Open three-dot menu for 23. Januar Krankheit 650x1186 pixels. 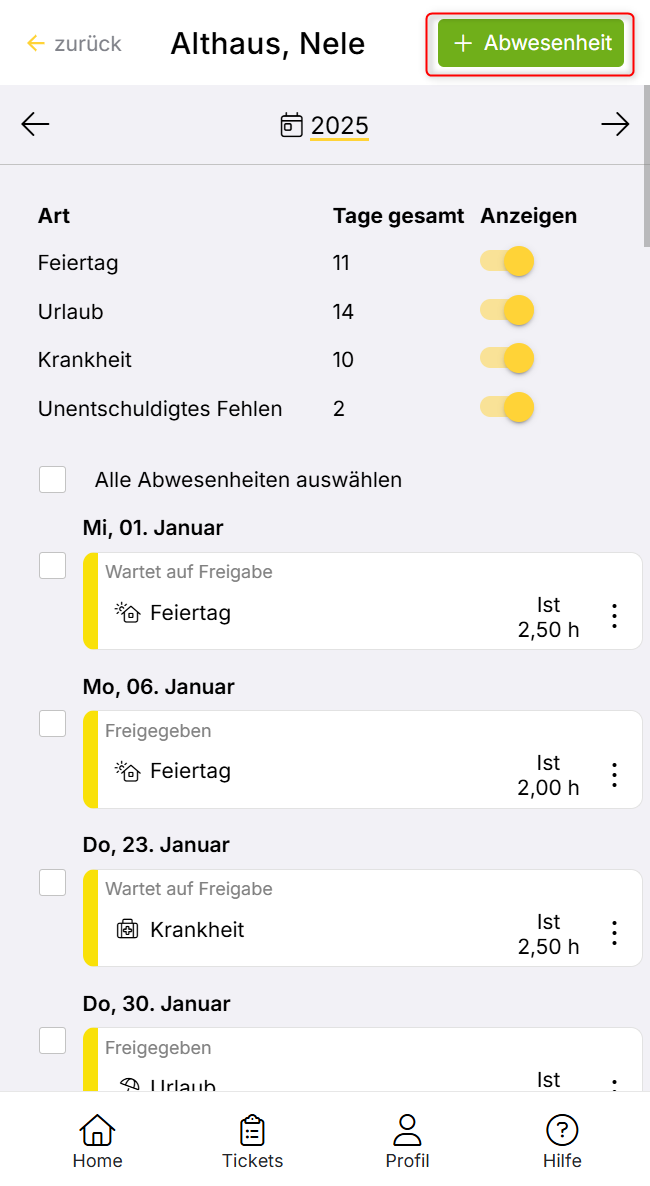click(x=614, y=933)
